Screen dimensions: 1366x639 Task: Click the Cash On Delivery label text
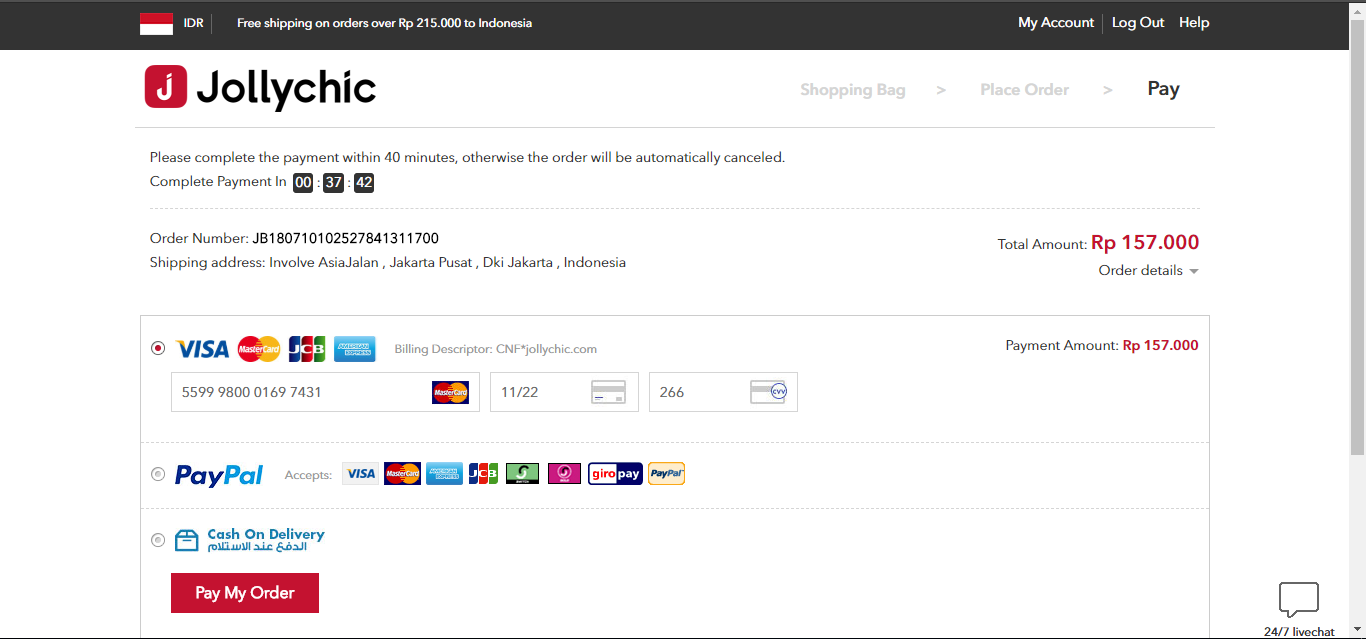[266, 540]
